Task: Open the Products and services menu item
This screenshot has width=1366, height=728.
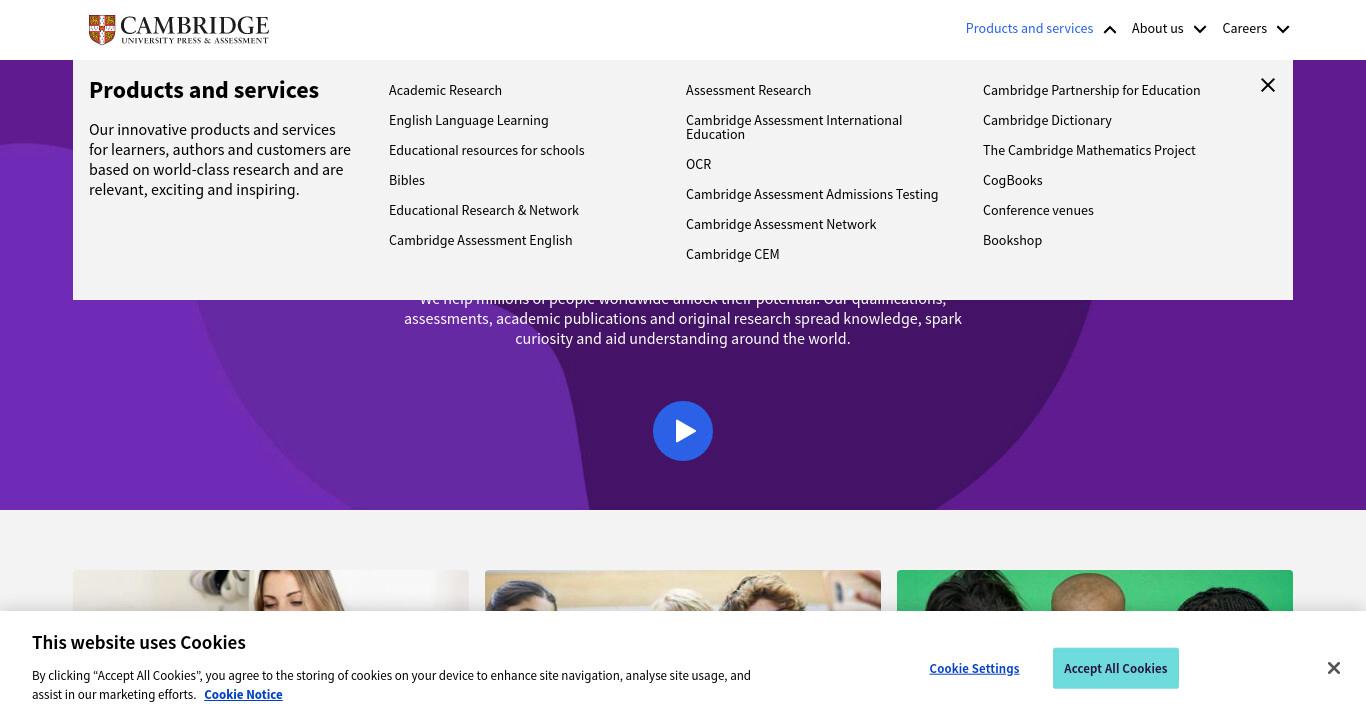Action: pyautogui.click(x=1029, y=28)
